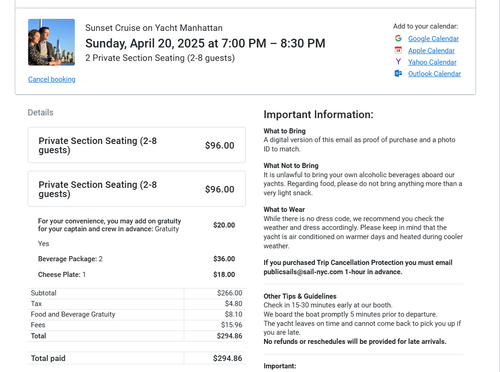500x372 pixels.
Task: Click the $20.00 gratuity amount
Action: pyautogui.click(x=224, y=225)
